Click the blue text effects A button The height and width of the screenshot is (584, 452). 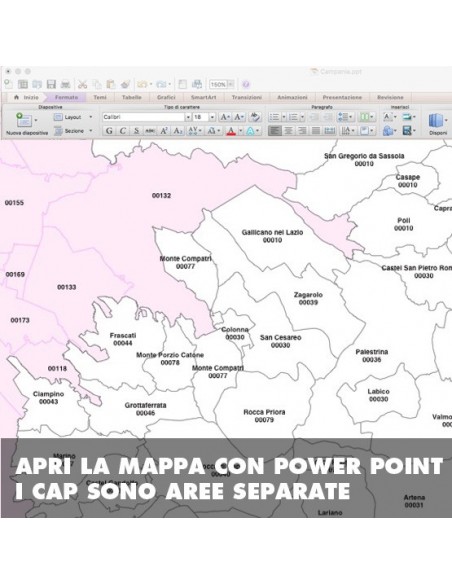click(251, 131)
